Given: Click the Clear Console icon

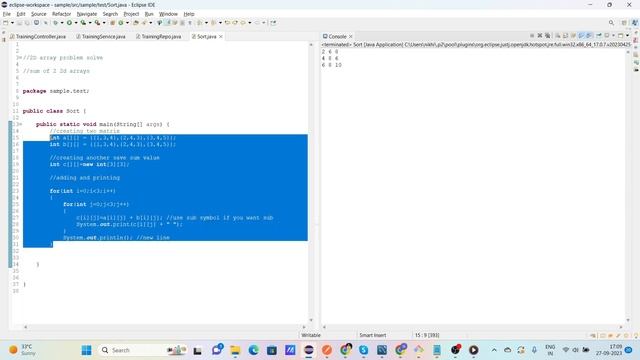Looking at the screenshot, I should [558, 36].
